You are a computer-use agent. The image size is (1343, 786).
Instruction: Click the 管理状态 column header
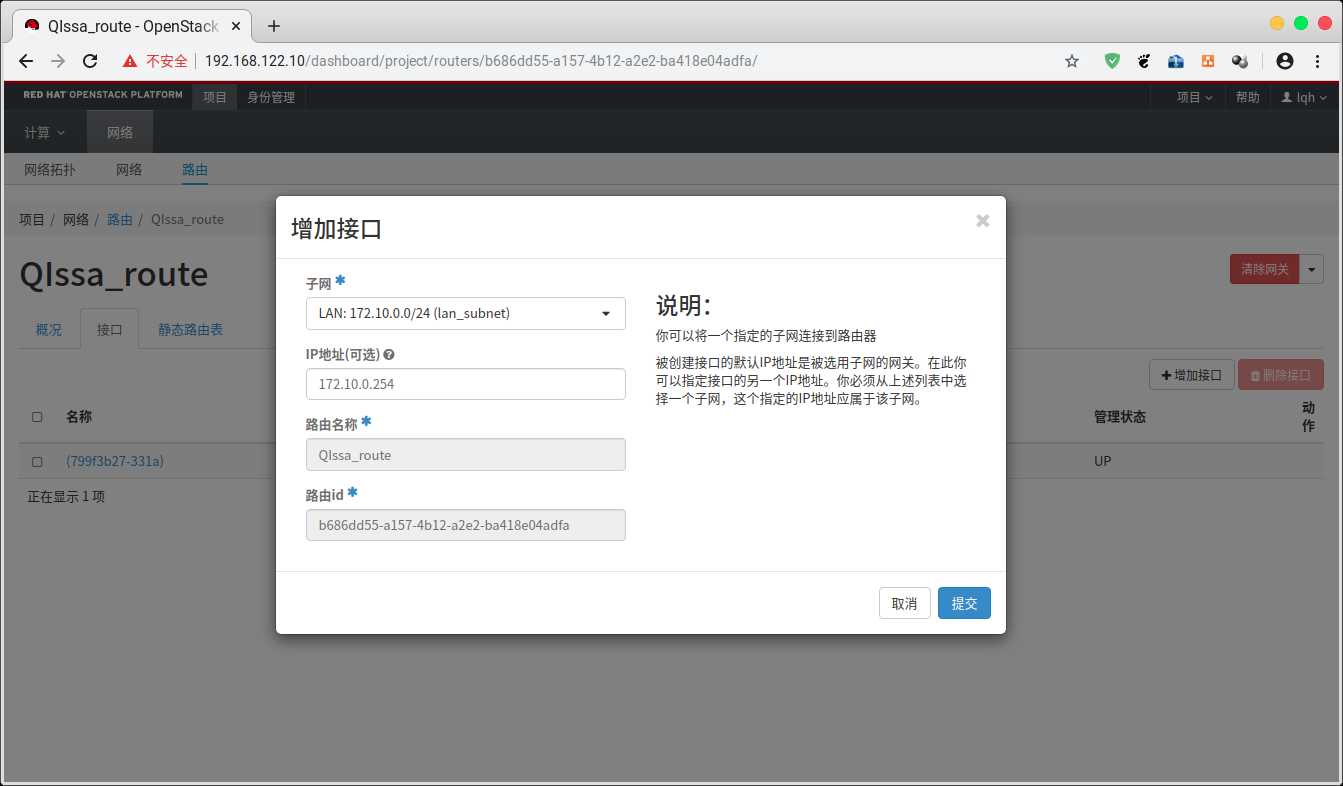coord(1120,416)
